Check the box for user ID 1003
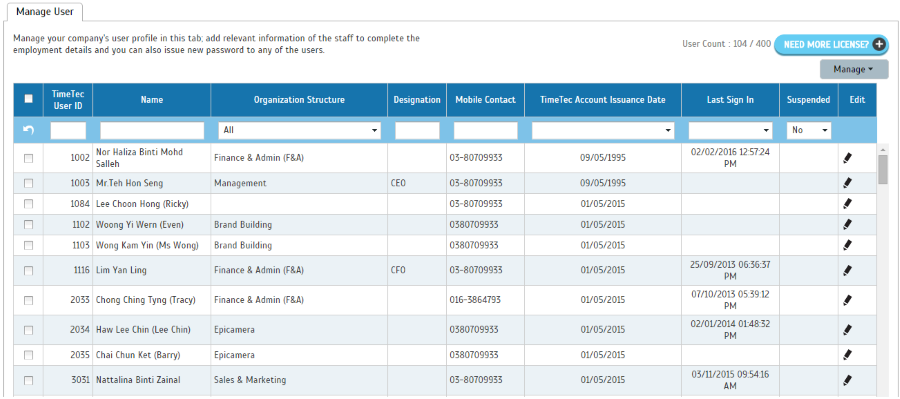The height and width of the screenshot is (399, 900). click(x=28, y=183)
